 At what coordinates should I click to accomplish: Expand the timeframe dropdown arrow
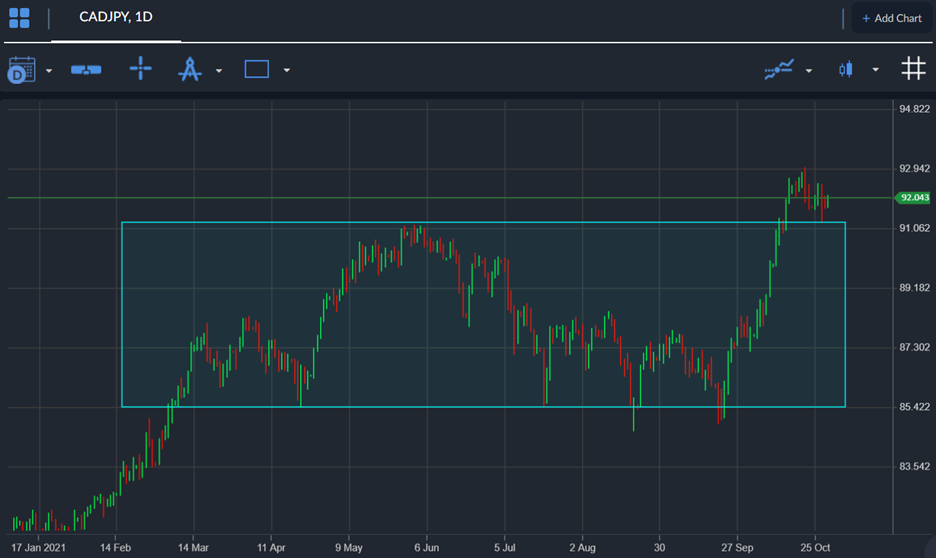click(49, 70)
